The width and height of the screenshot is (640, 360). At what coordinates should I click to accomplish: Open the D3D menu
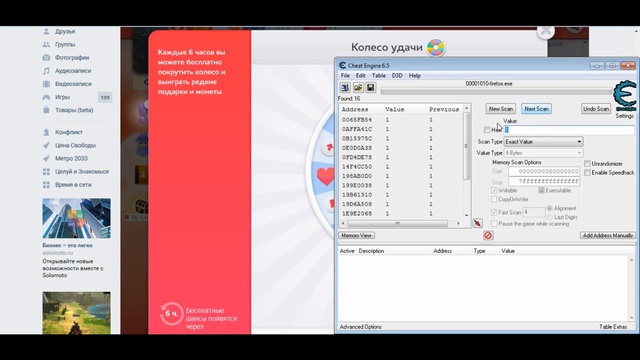397,76
